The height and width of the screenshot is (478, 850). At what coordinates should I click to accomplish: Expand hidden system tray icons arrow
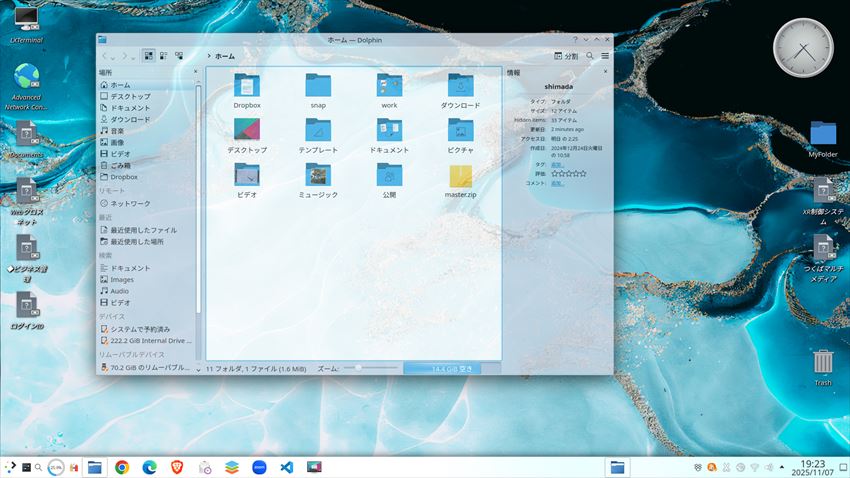tap(782, 467)
